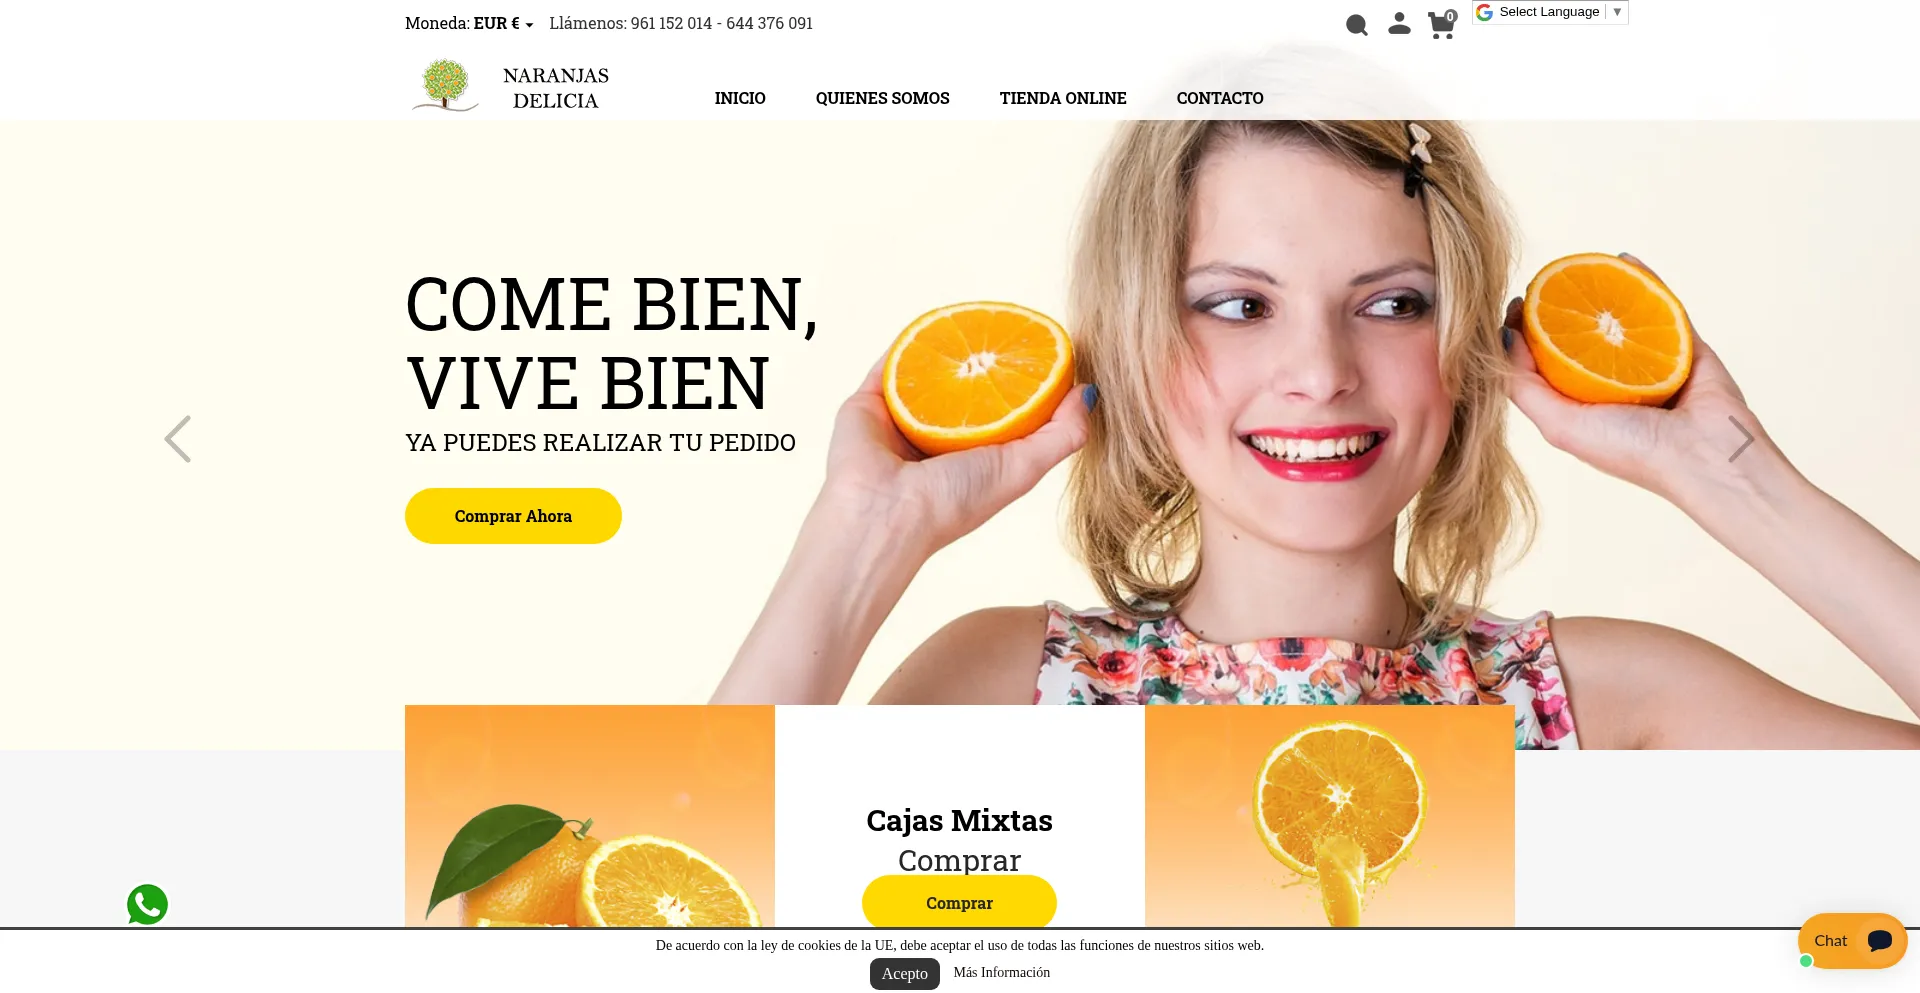Click YA PUEDES REALIZAR TU PEDIDO text
Screen dimensions: 1920x993
600,443
